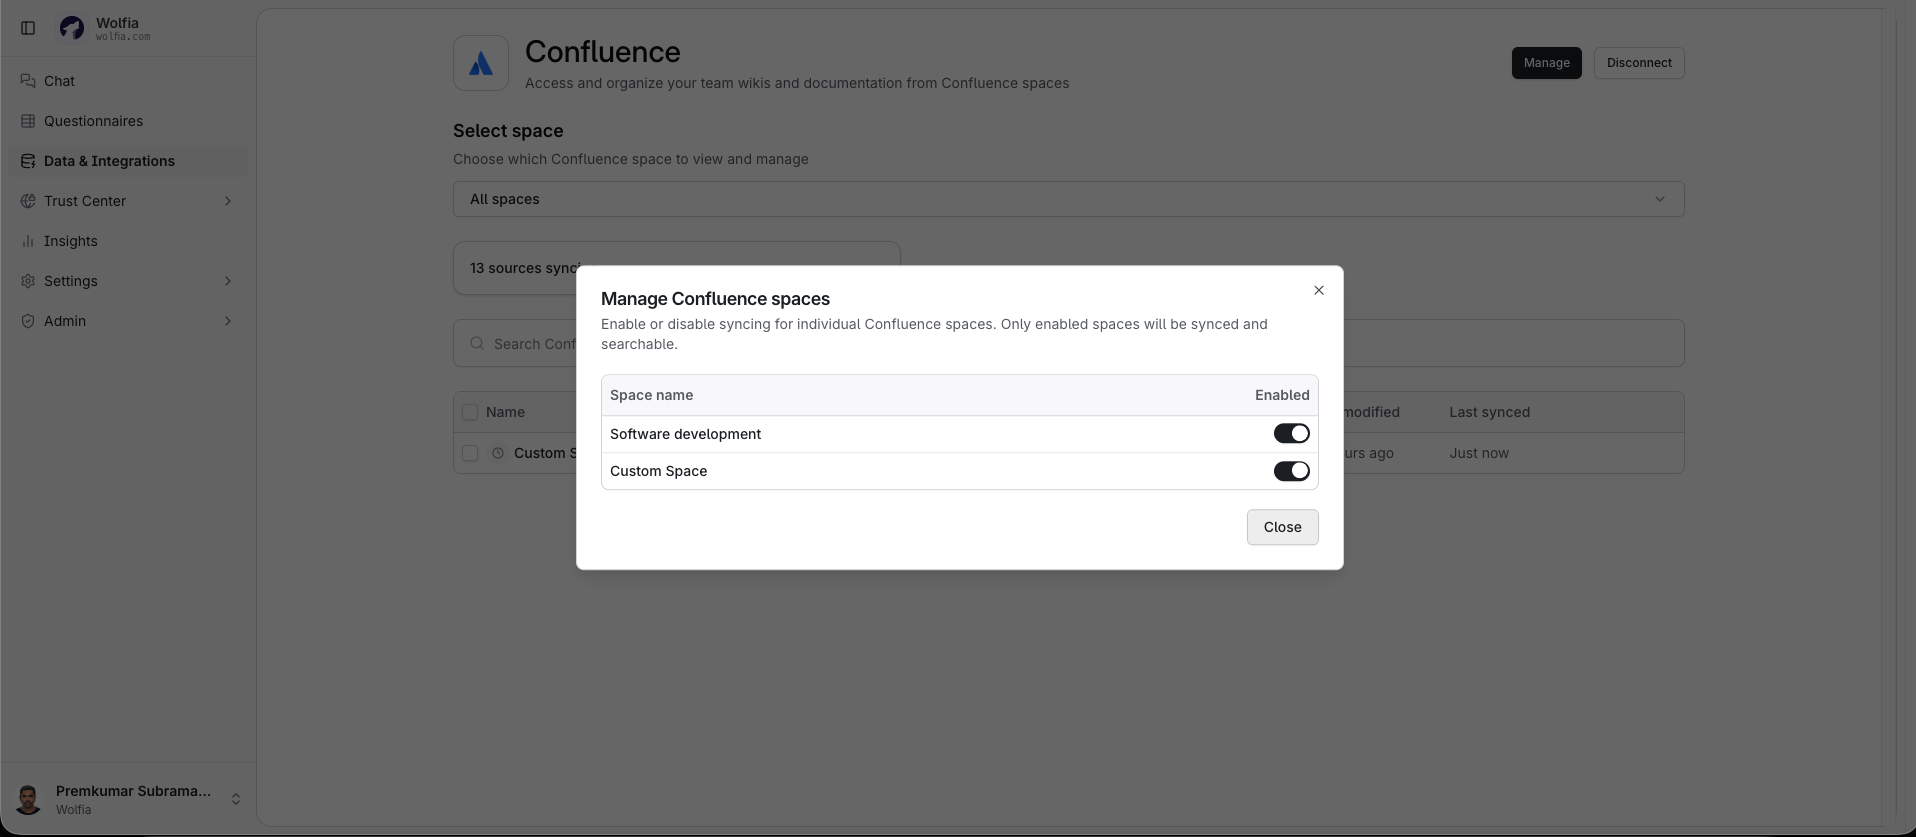Disable syncing for Software development

1291,433
